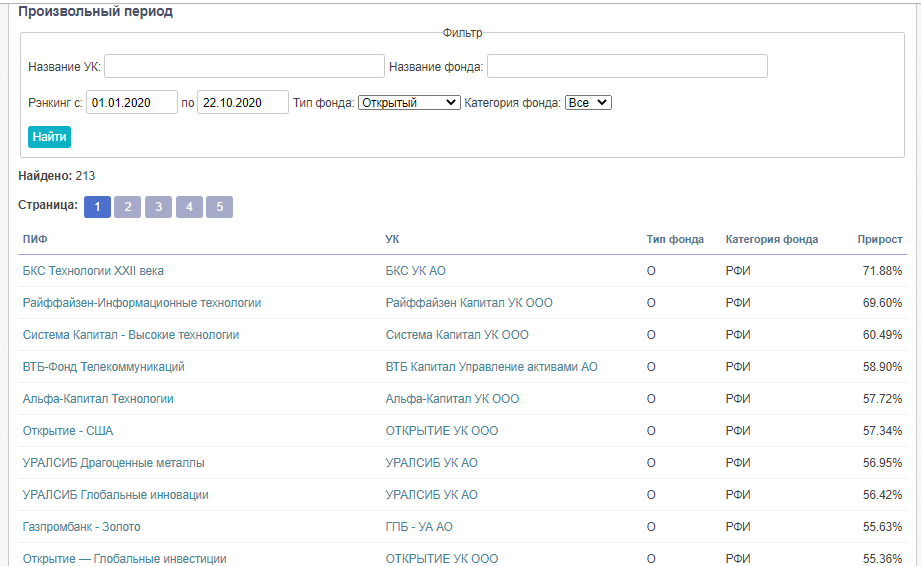
Task: Open the Категория фонда dropdown
Action: [588, 103]
